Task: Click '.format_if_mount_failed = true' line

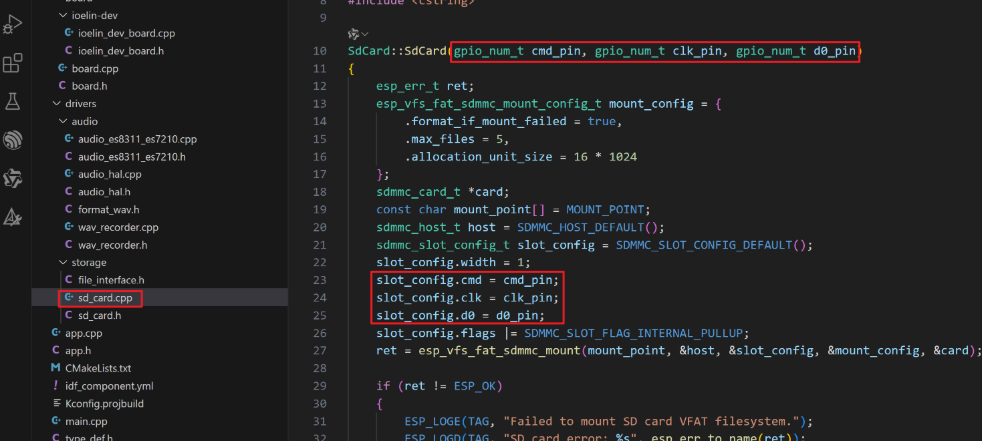Action: tap(514, 121)
